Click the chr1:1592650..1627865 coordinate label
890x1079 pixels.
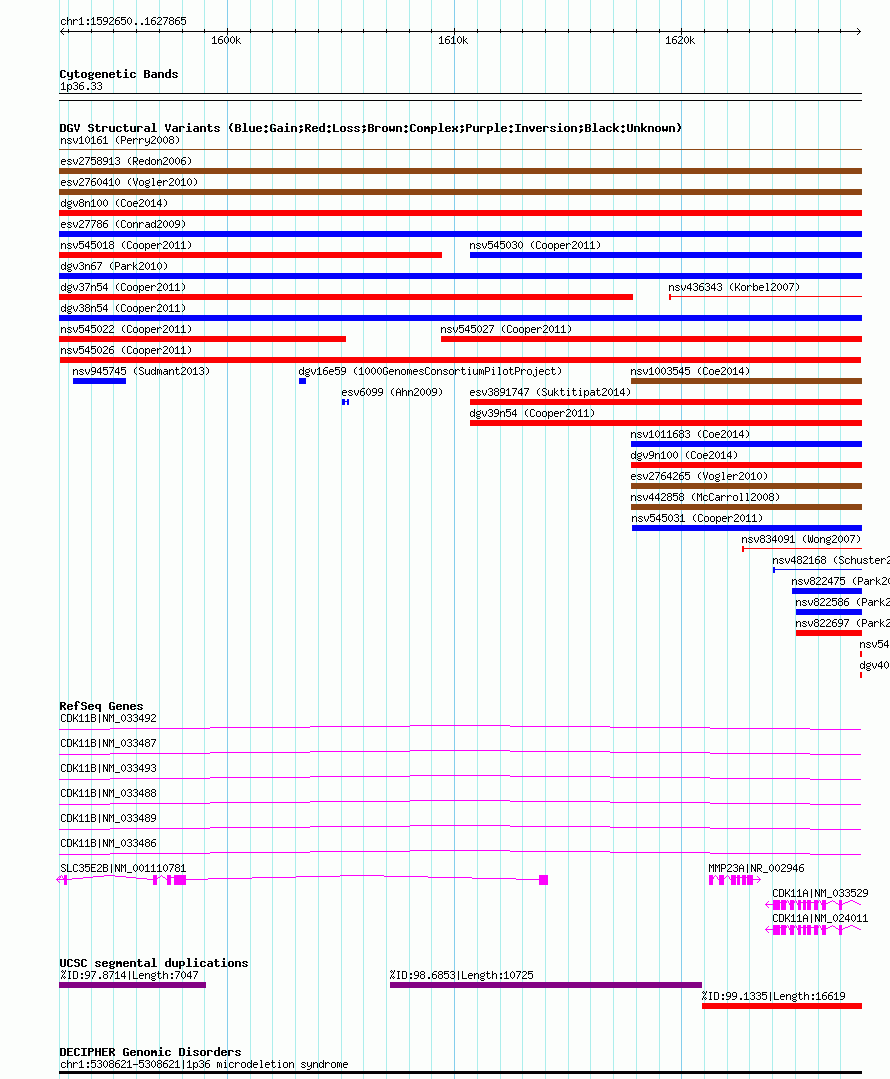click(x=123, y=21)
